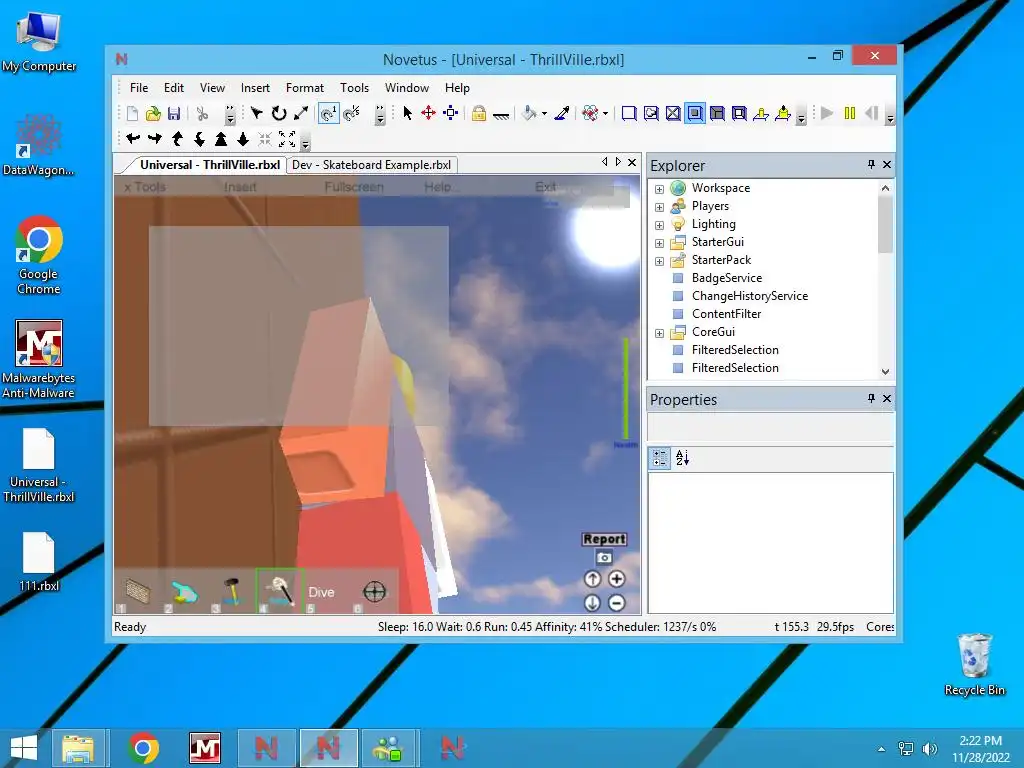
Task: Pause the simulation with yellow bars
Action: (850, 114)
